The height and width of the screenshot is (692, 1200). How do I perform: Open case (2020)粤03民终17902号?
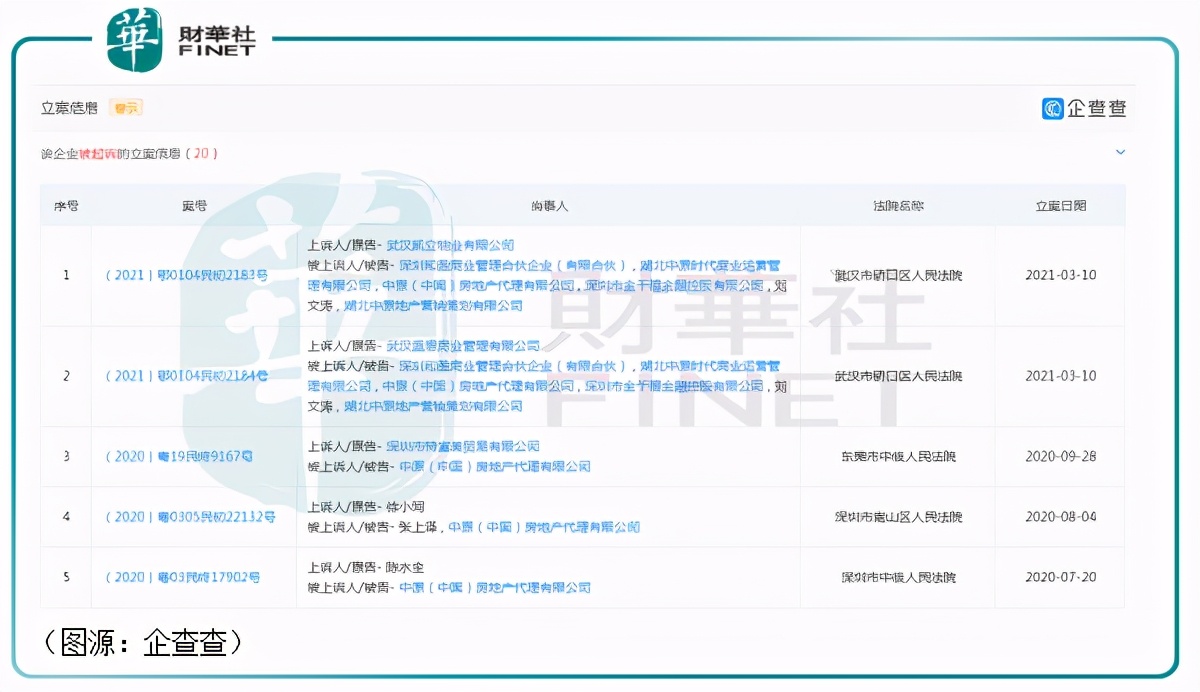click(182, 577)
